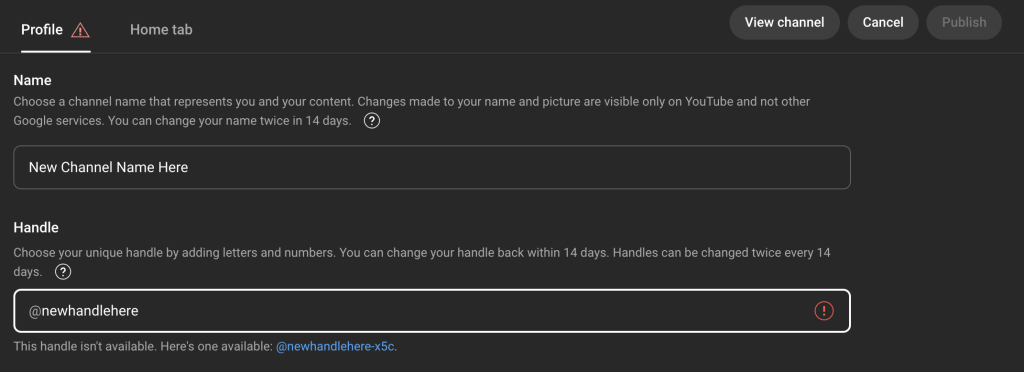The height and width of the screenshot is (372, 1024).
Task: Cancel the channel customization changes
Action: pos(883,22)
